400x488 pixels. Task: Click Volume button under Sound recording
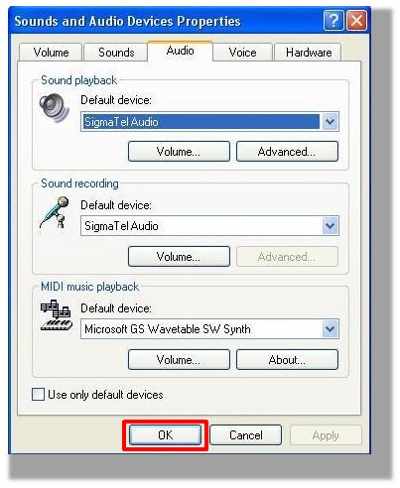tap(179, 257)
